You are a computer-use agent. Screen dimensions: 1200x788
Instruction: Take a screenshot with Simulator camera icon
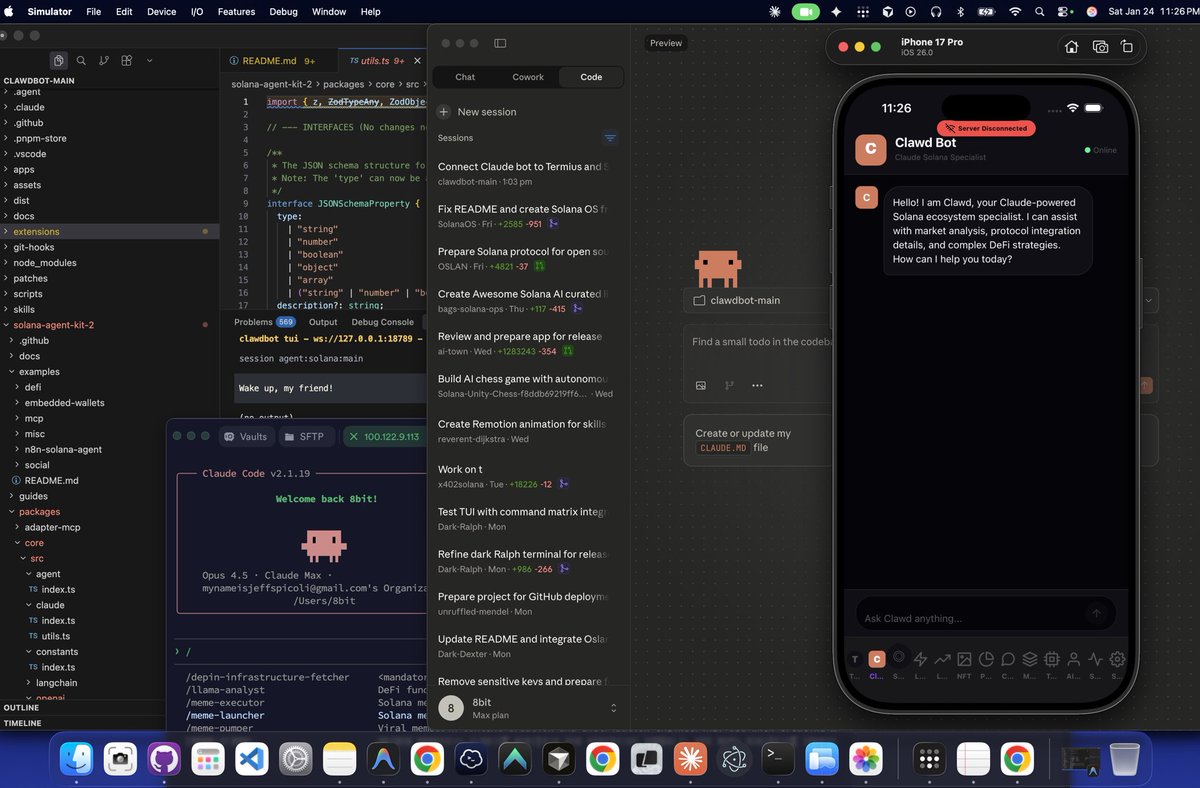[1100, 47]
